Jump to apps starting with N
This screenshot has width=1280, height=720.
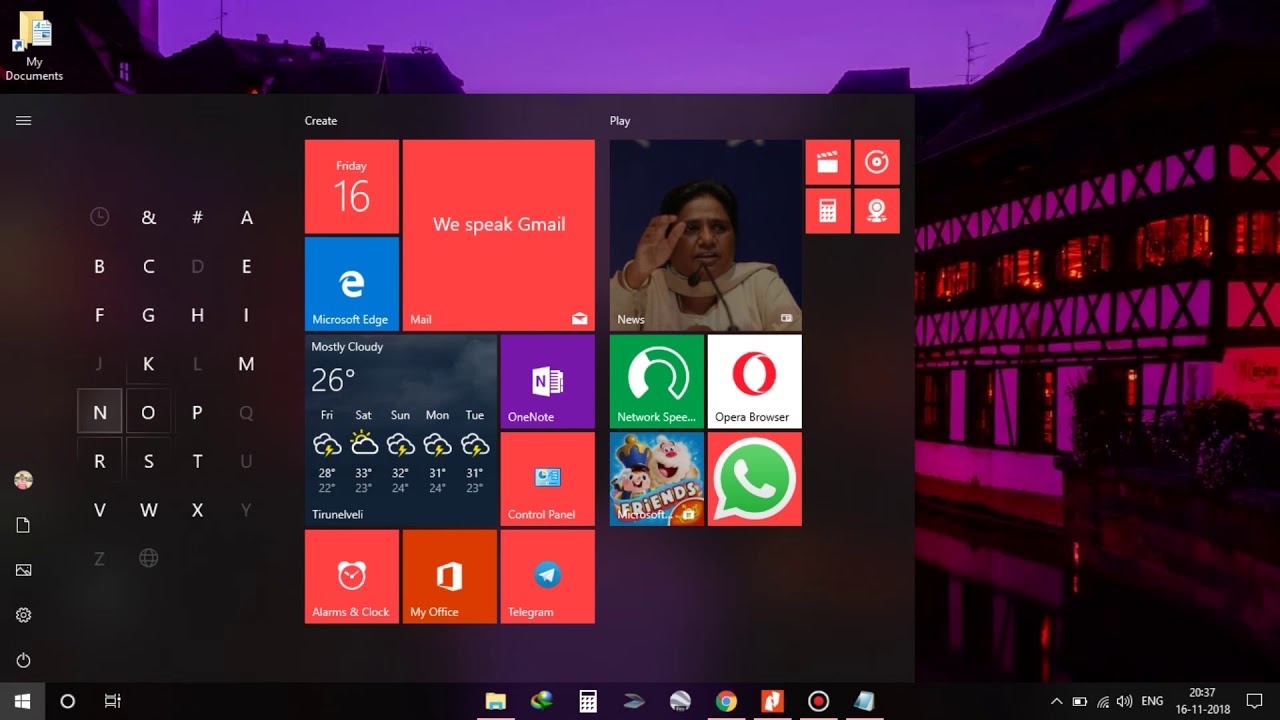[x=99, y=412]
